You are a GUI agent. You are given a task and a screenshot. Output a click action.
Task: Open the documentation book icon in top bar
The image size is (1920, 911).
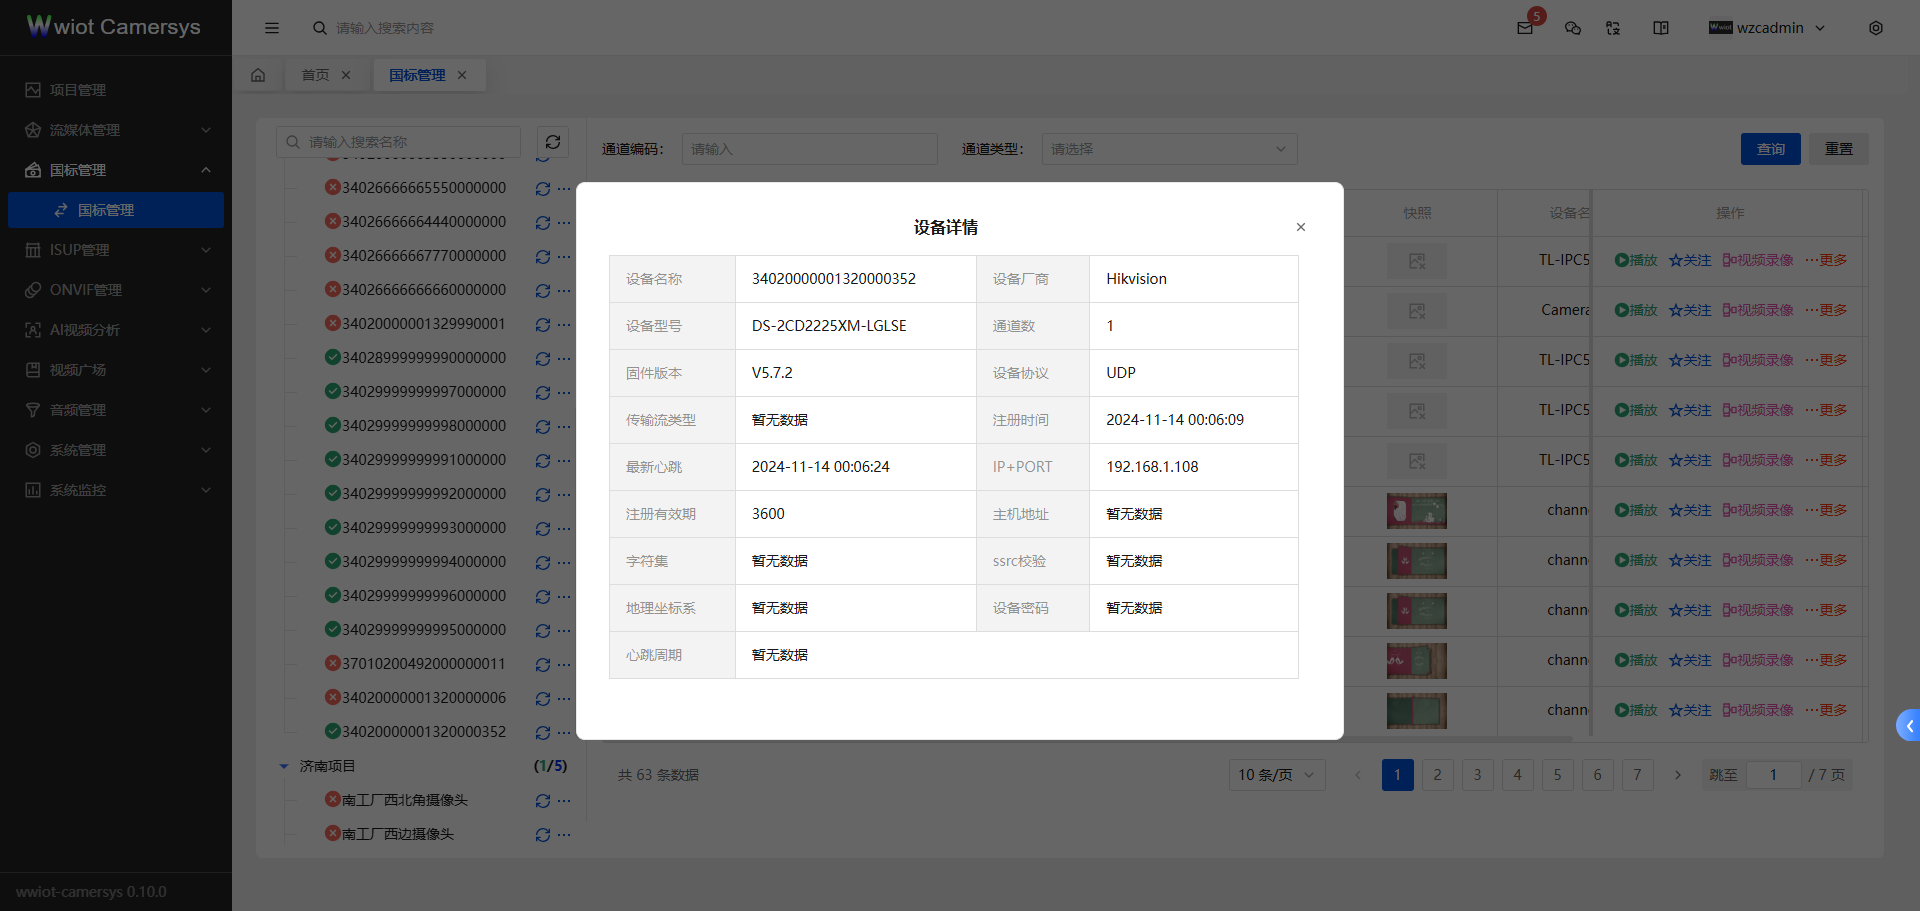tap(1660, 28)
